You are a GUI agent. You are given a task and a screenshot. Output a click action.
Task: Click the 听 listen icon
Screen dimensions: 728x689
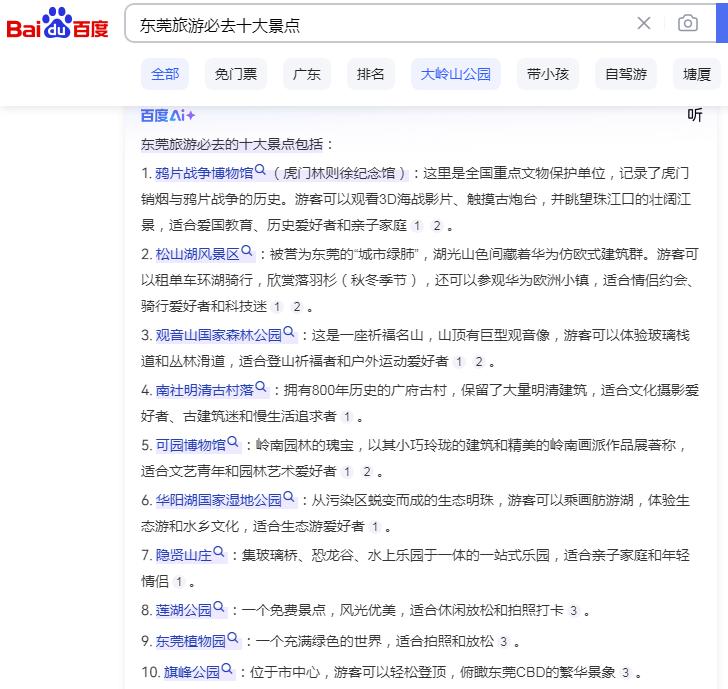coord(695,115)
